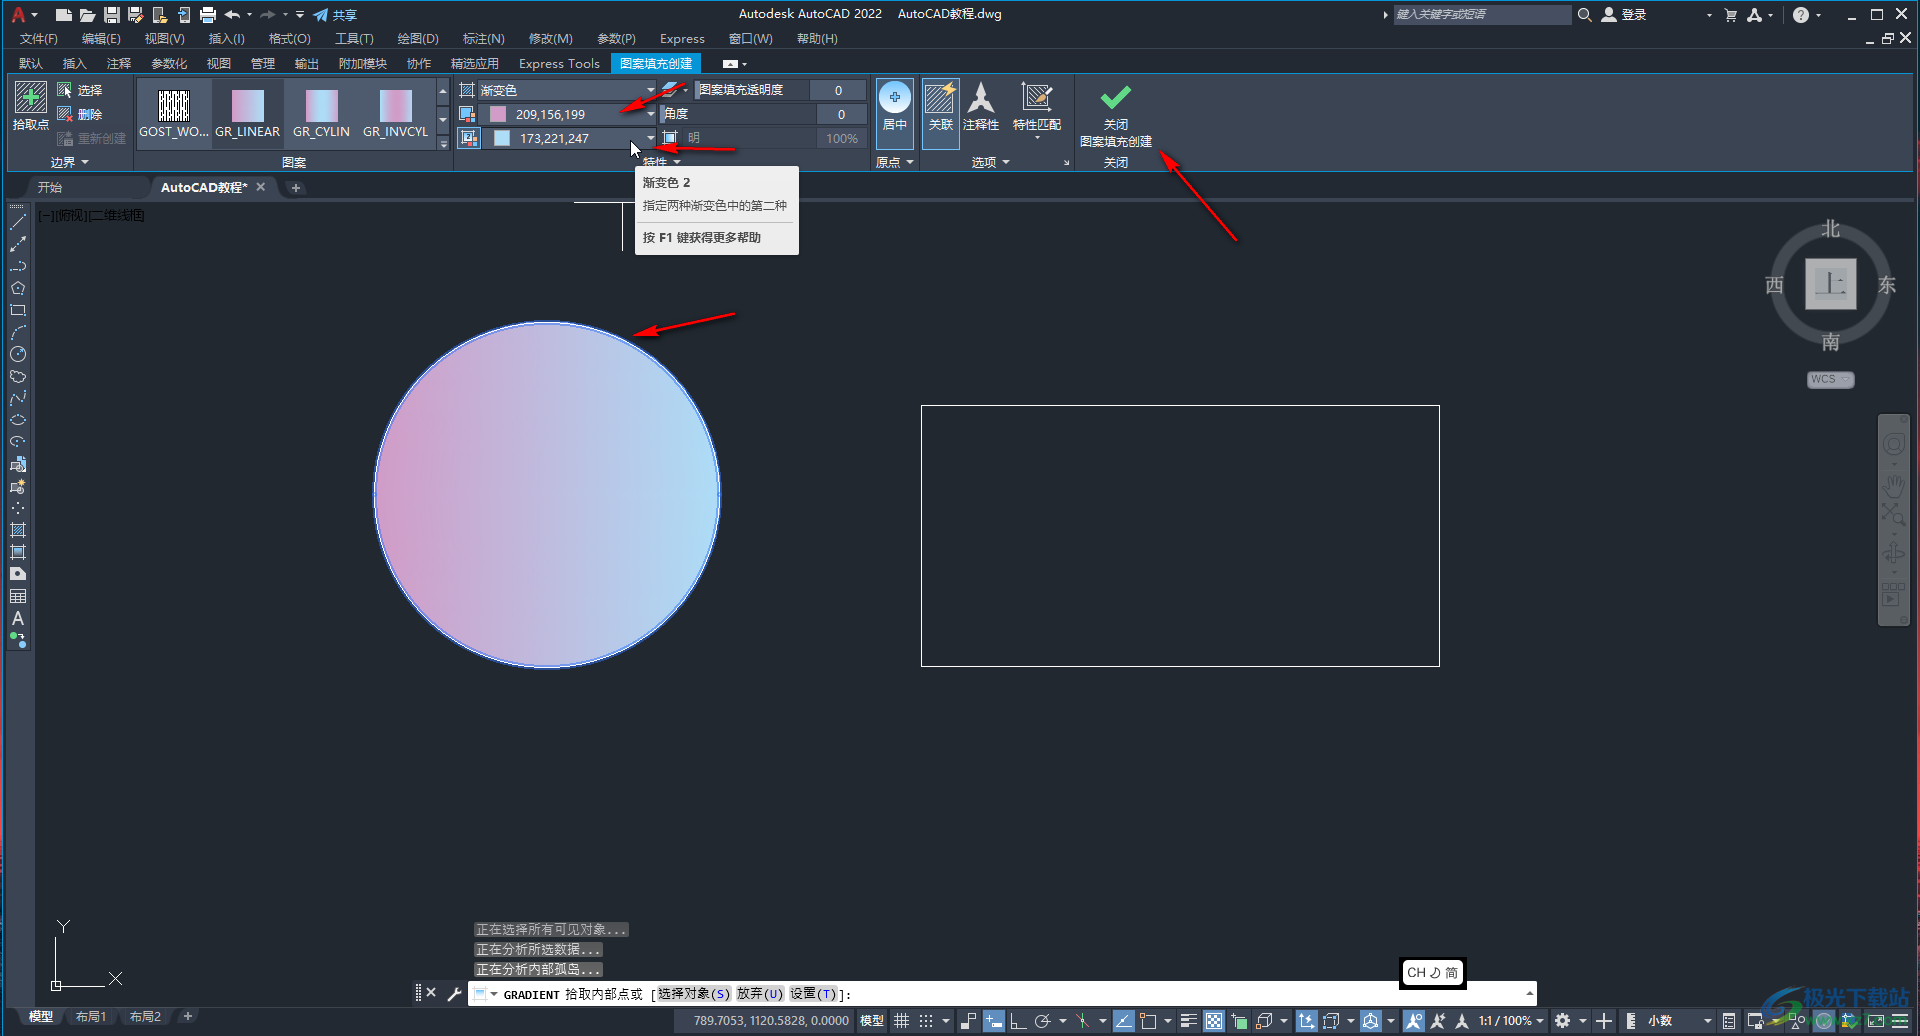
Task: Switch to the Express Tools ribbon tab
Action: point(559,63)
